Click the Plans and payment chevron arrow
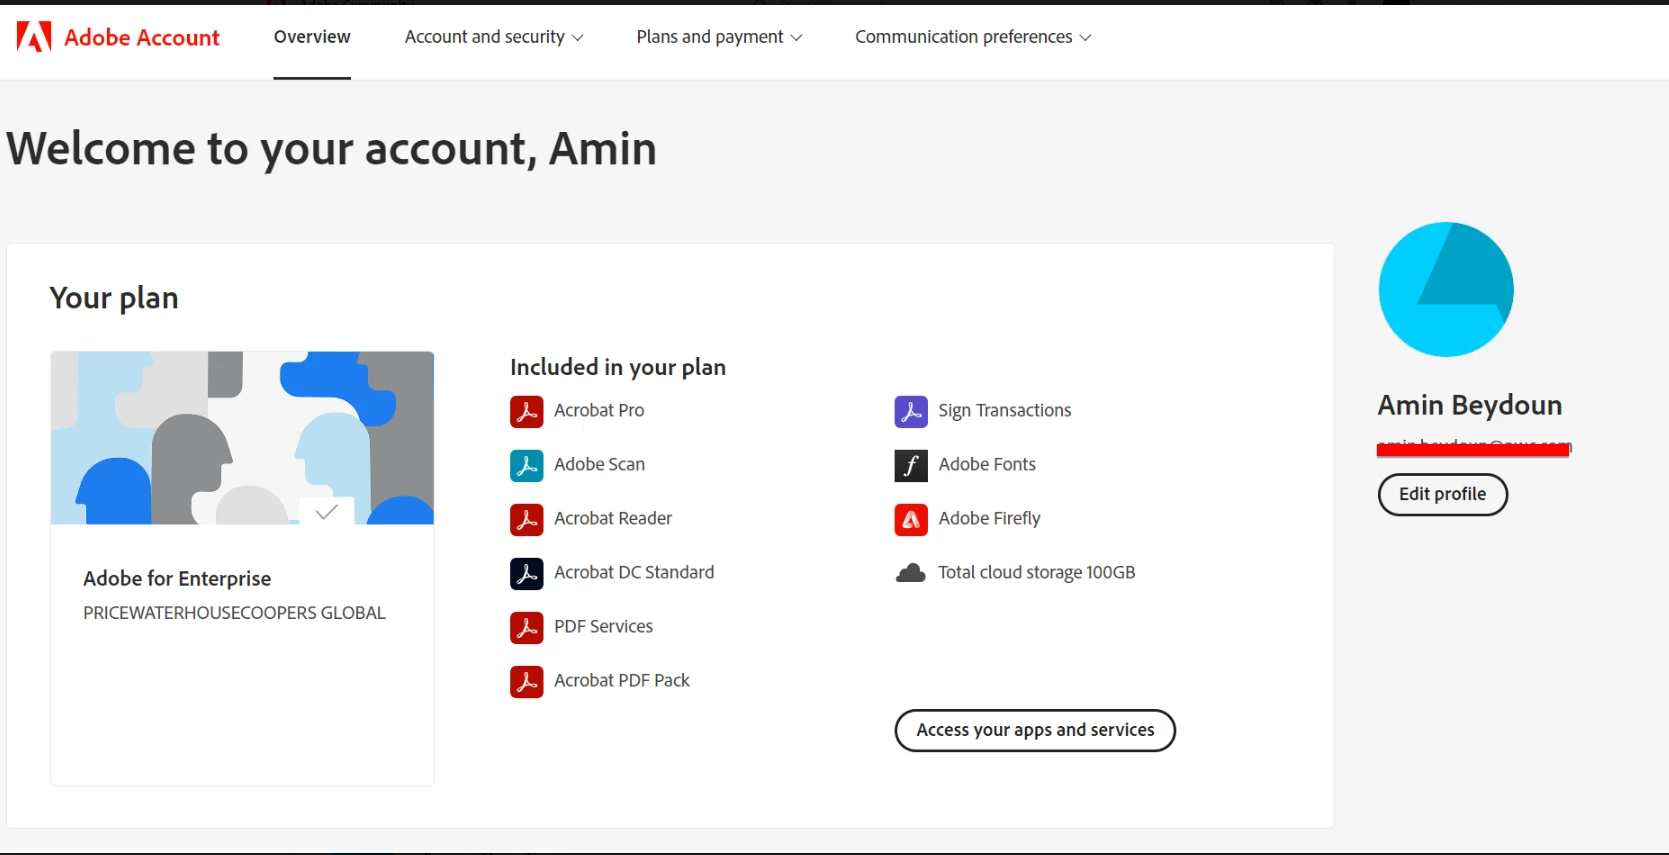 pos(796,38)
